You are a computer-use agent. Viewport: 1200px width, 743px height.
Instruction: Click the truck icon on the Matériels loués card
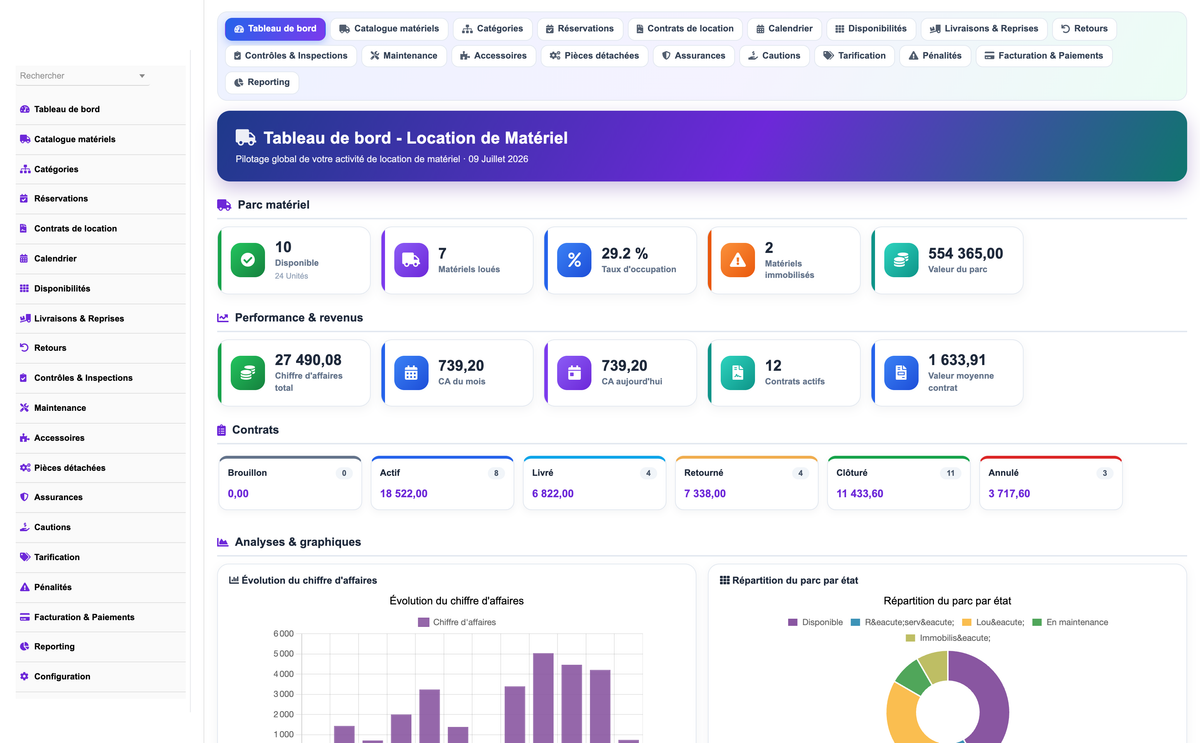411,260
